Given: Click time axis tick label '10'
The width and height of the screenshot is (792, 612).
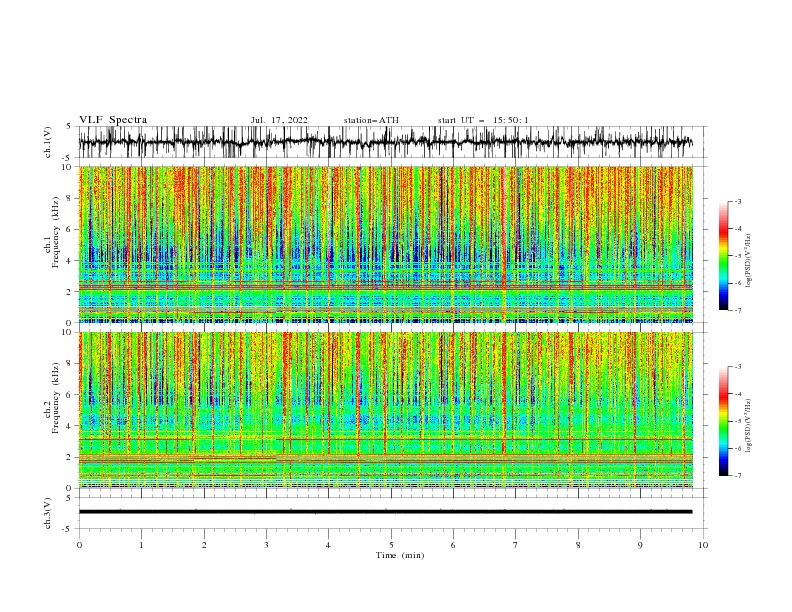Looking at the screenshot, I should point(703,545).
